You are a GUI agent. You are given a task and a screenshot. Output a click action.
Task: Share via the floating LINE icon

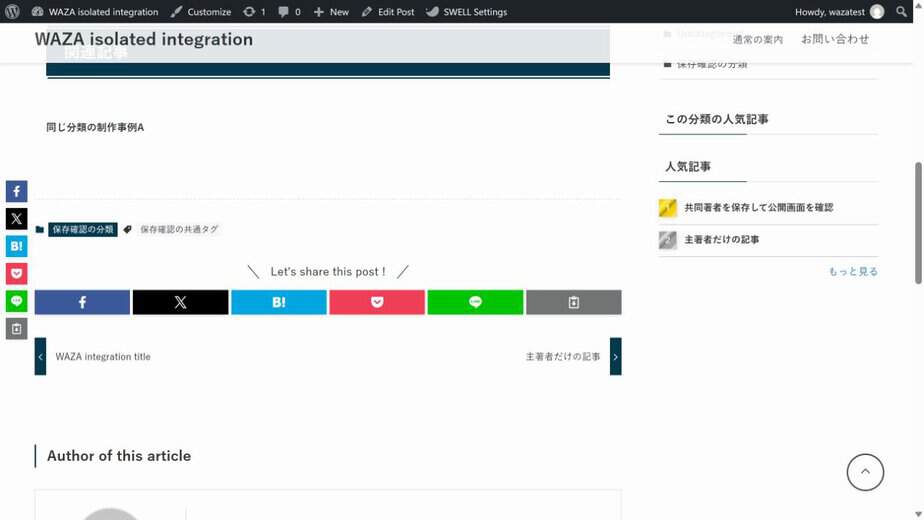click(x=16, y=301)
